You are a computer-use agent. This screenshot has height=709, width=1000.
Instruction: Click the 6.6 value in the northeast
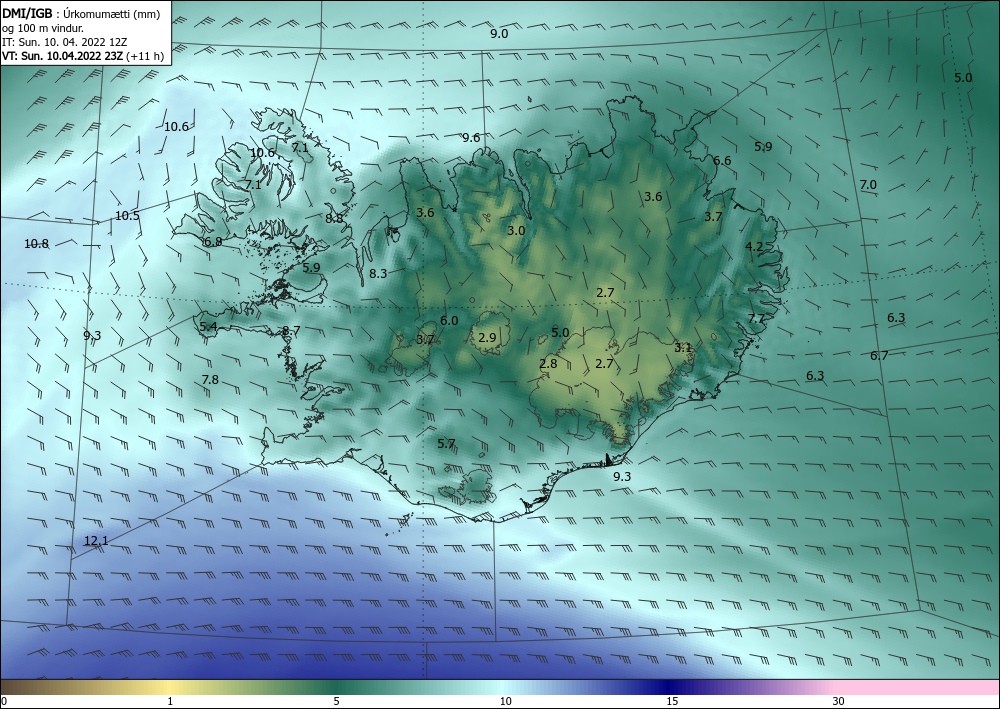coord(722,161)
